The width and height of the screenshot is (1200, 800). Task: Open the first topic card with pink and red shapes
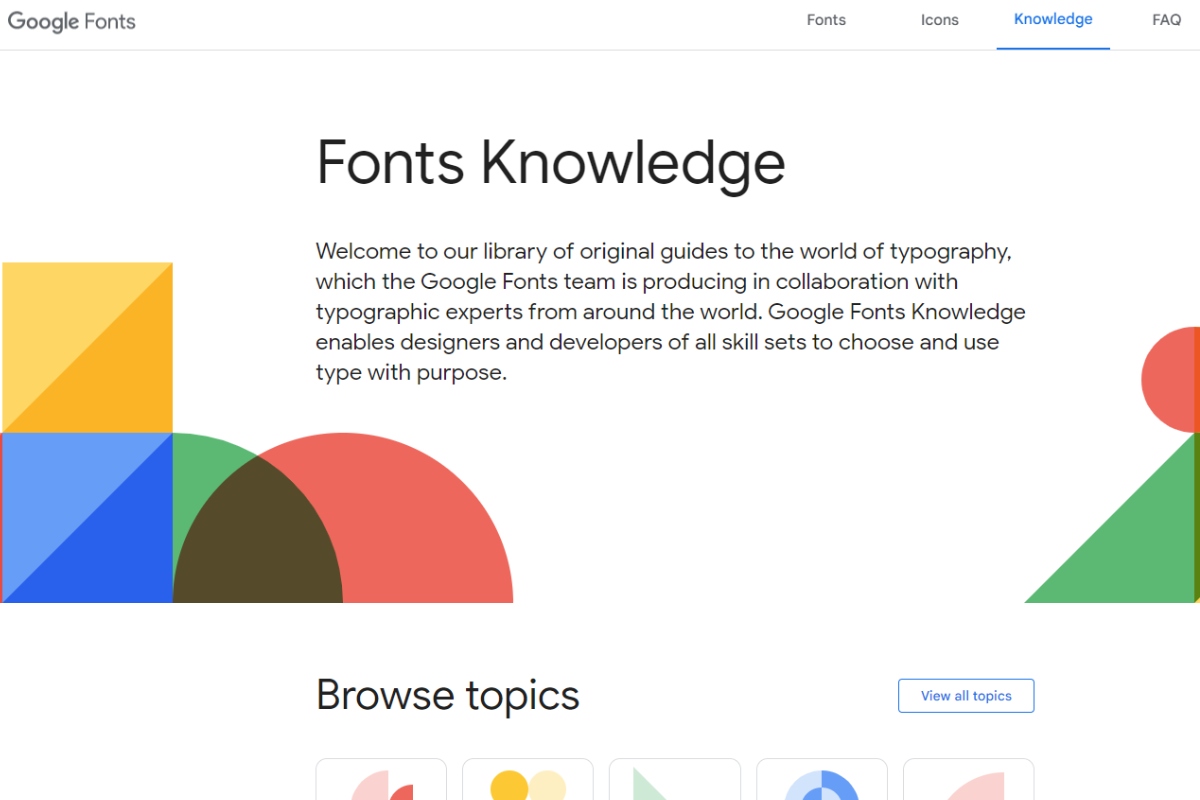tap(381, 780)
